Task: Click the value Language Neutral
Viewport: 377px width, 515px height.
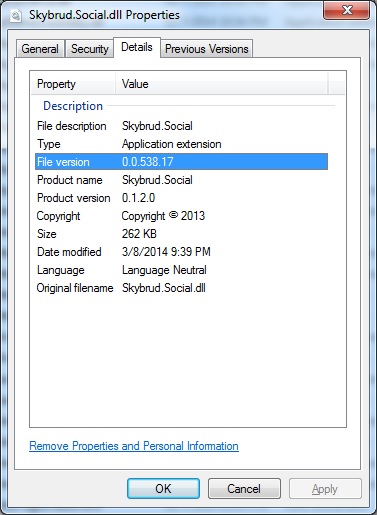Action: 164,270
